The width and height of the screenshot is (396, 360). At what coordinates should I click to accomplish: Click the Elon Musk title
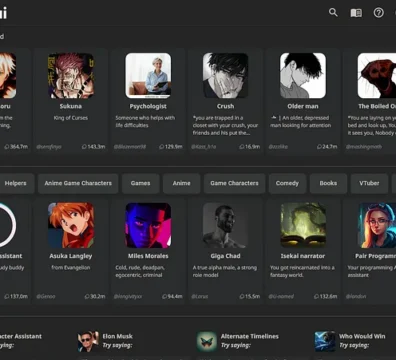coord(118,336)
